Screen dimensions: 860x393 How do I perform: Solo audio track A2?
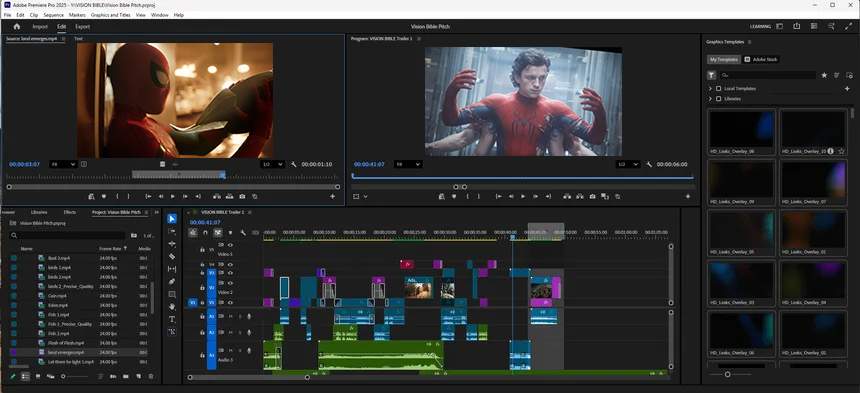click(240, 332)
